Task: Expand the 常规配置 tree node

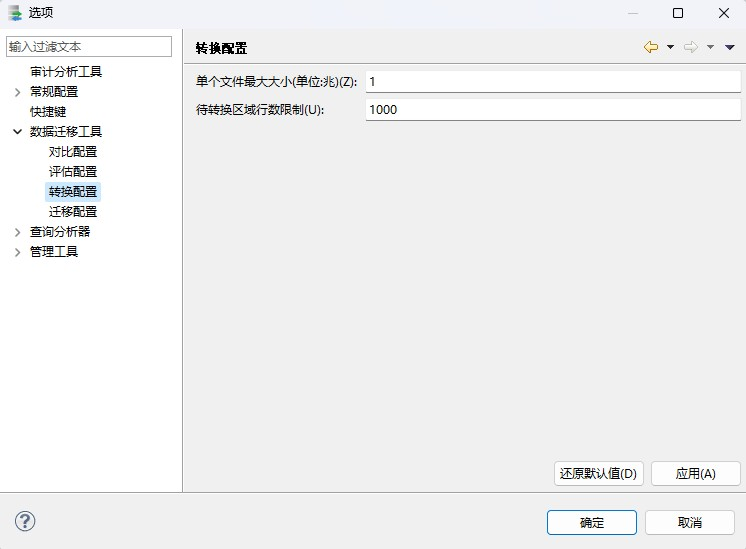Action: tap(18, 92)
